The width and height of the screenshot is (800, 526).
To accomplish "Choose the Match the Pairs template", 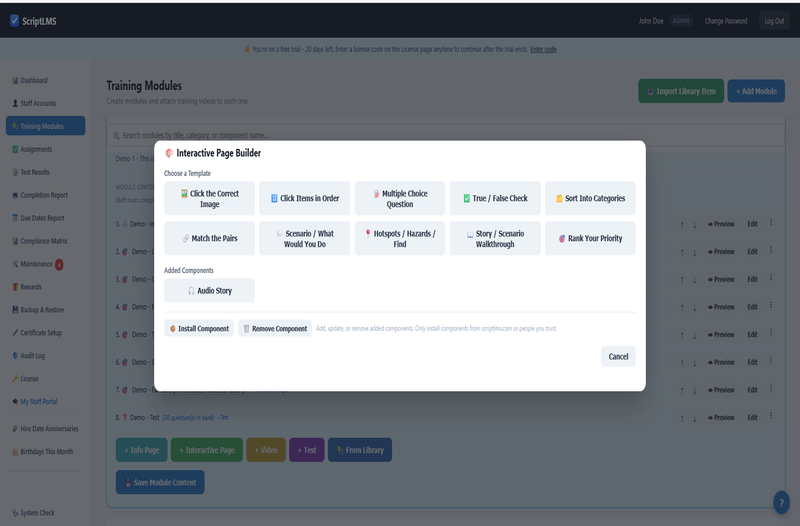I will pyautogui.click(x=209, y=238).
